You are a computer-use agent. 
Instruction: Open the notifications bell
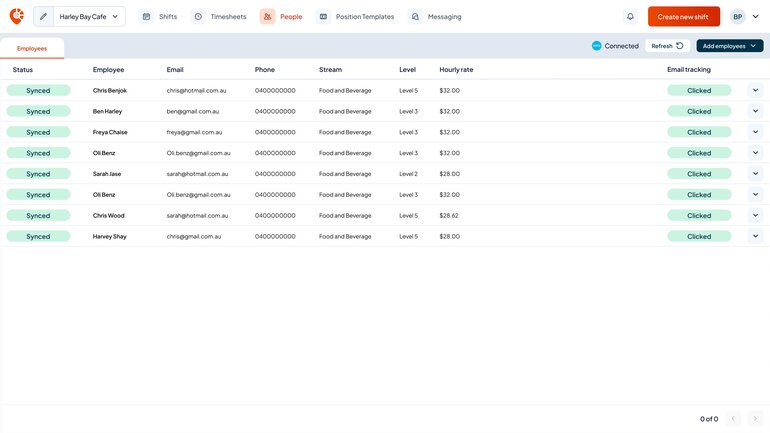[630, 17]
